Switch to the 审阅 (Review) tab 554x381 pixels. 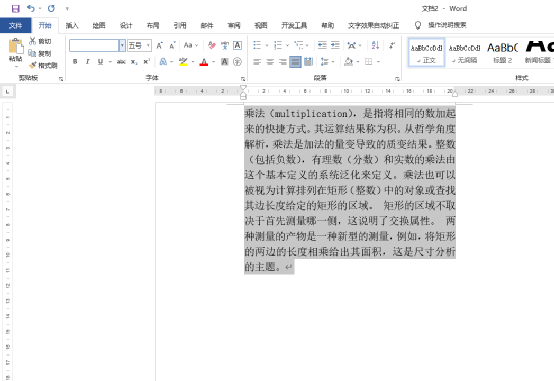point(234,25)
